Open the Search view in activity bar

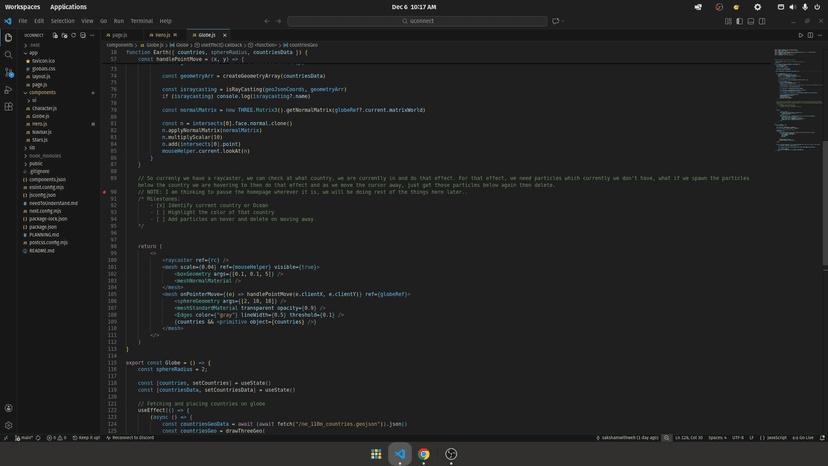click(x=9, y=55)
